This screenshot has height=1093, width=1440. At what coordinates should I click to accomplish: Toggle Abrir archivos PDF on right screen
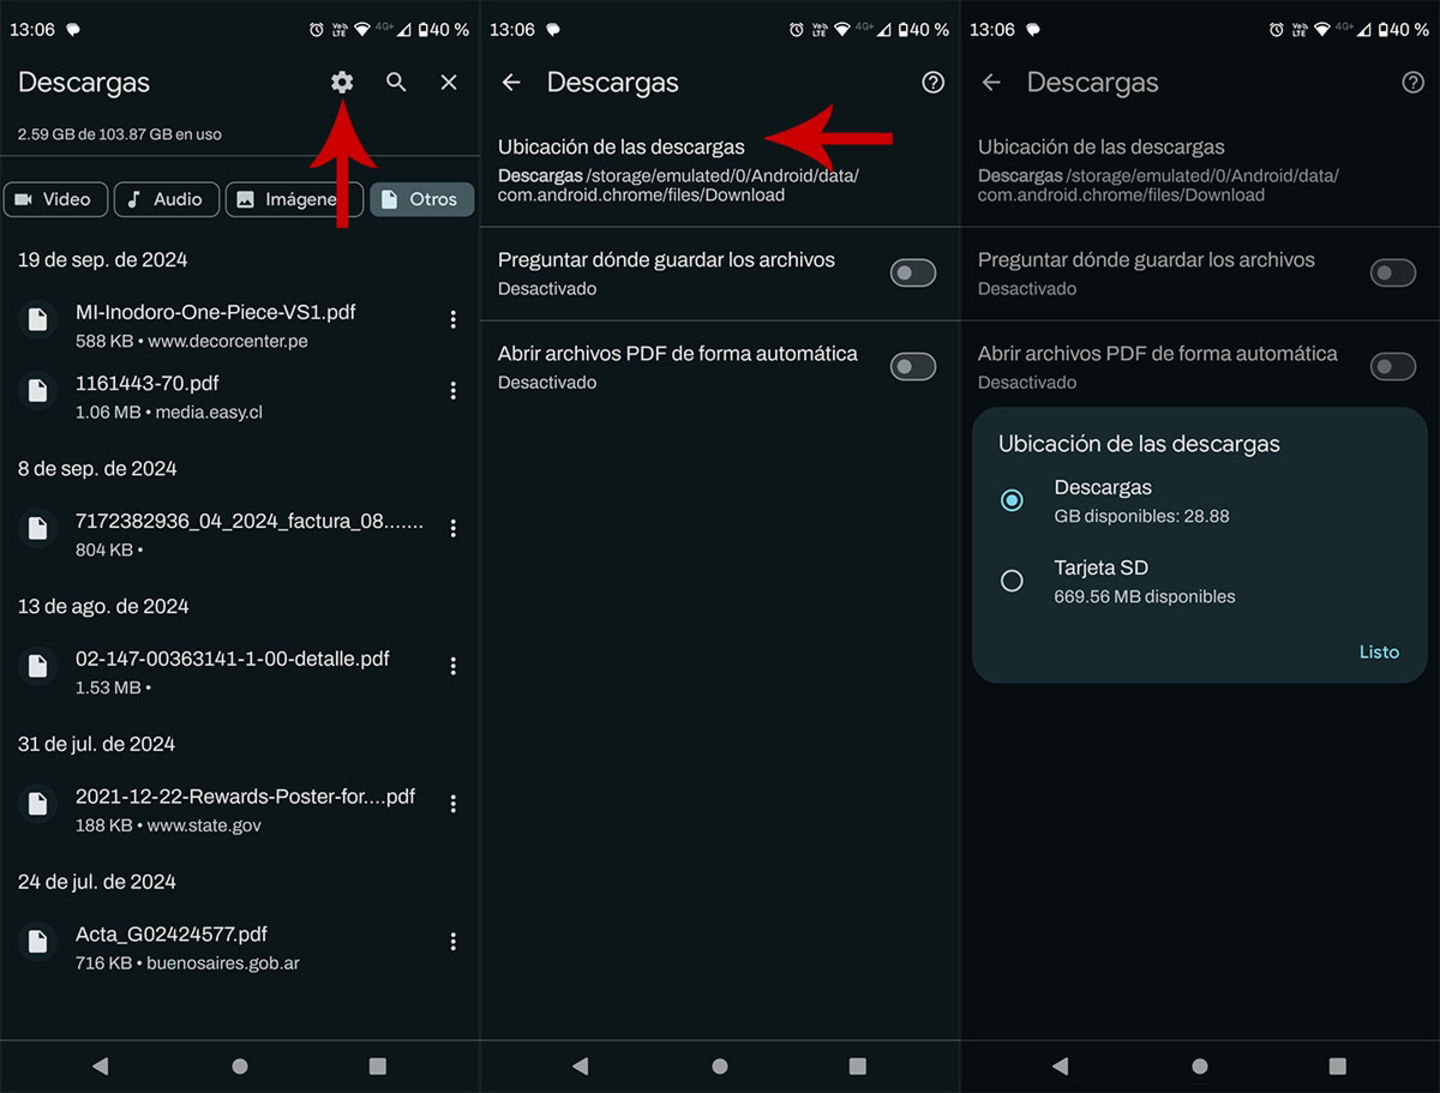pos(1393,367)
